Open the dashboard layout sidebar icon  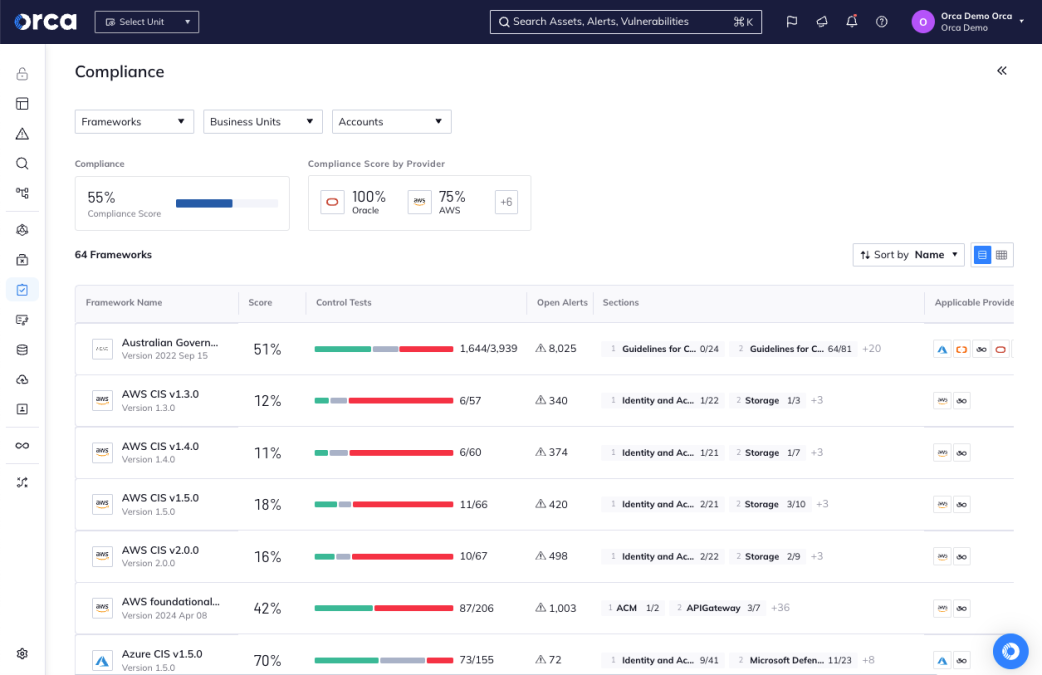click(x=22, y=104)
